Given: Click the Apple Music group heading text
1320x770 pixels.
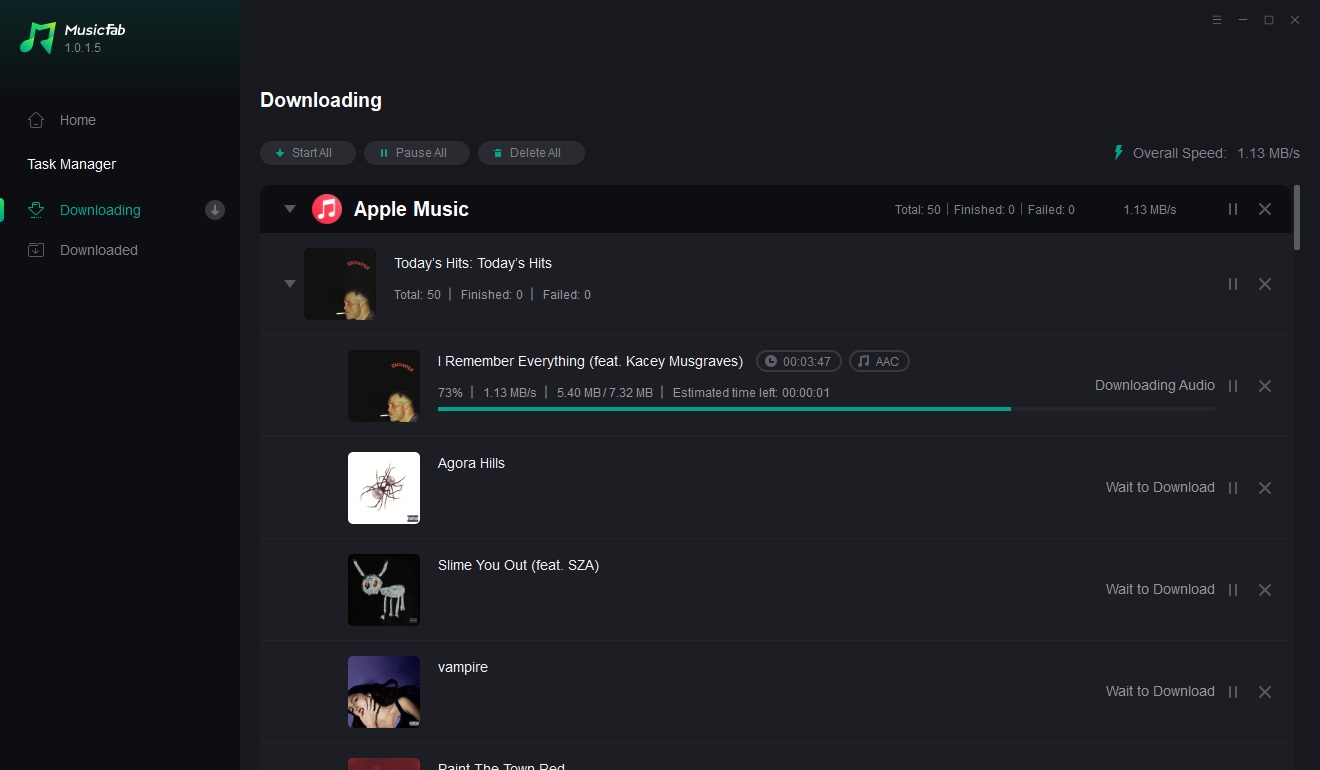Looking at the screenshot, I should tap(411, 209).
